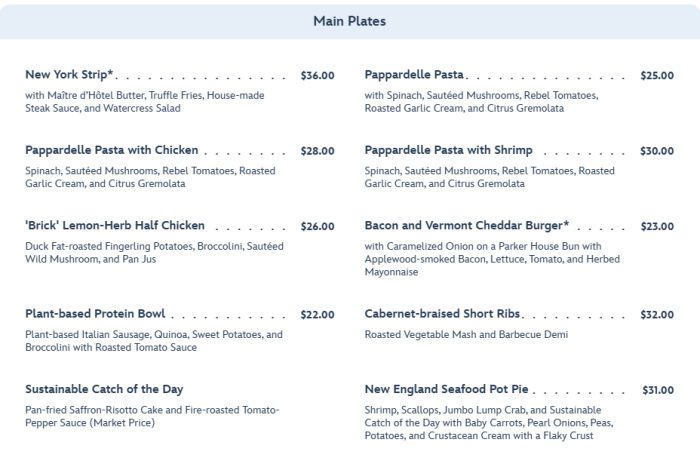The height and width of the screenshot is (464, 700).
Task: Select Pappardelle Pasta with Shrimp
Action: pyautogui.click(x=449, y=150)
